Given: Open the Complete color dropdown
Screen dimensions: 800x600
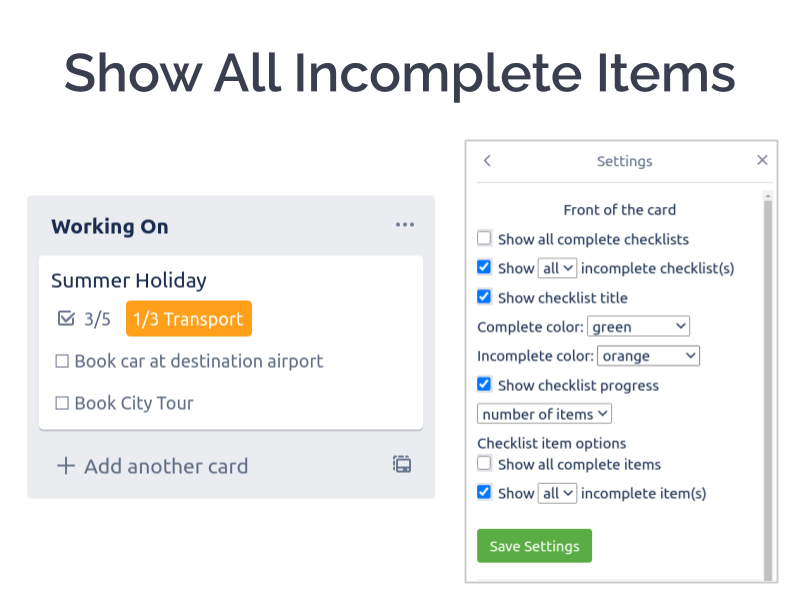Looking at the screenshot, I should click(638, 326).
